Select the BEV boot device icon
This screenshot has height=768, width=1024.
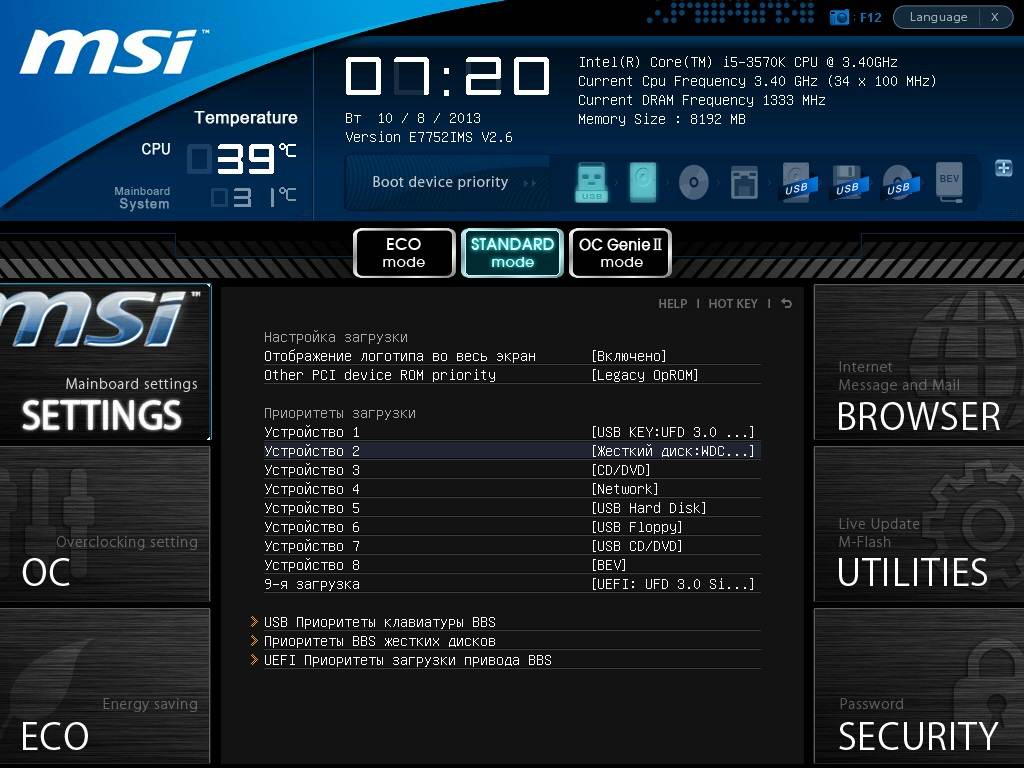(949, 183)
